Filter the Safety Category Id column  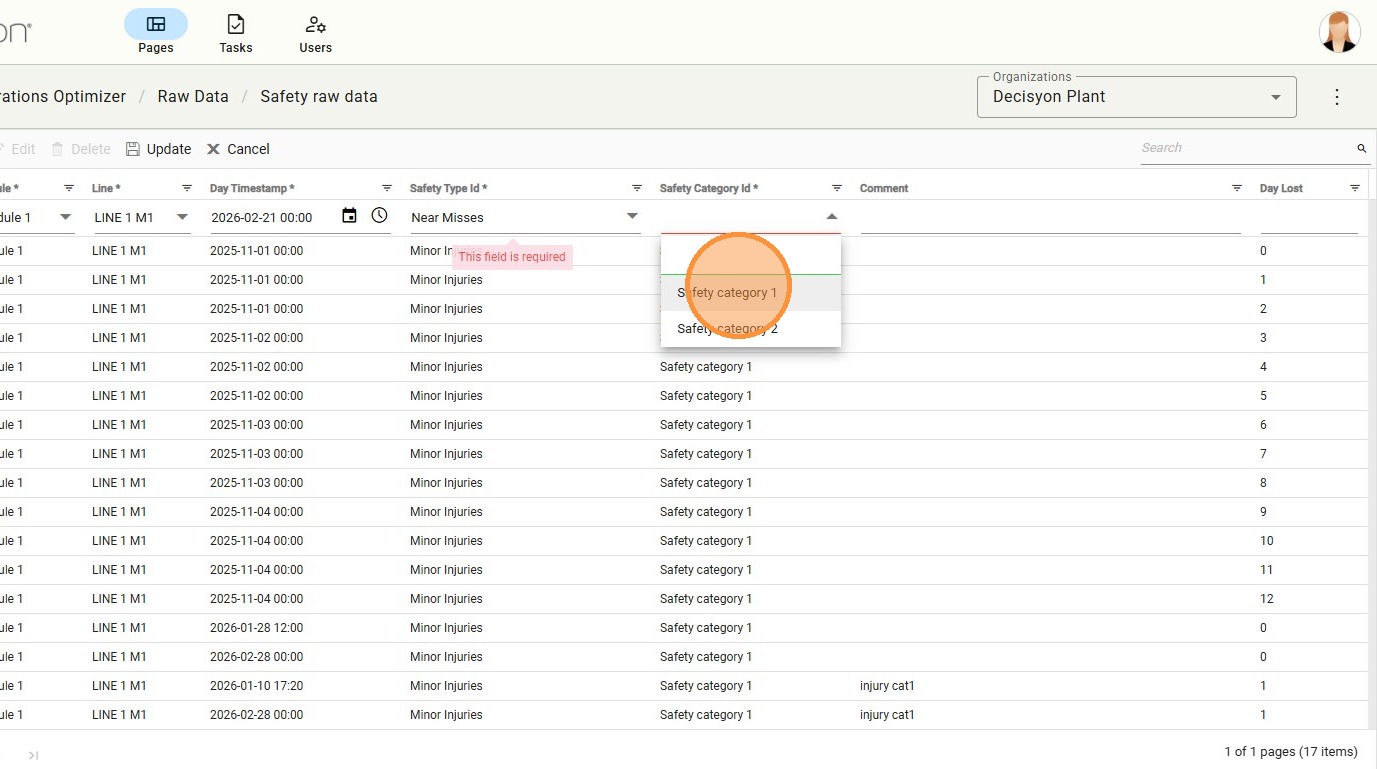[x=837, y=188]
